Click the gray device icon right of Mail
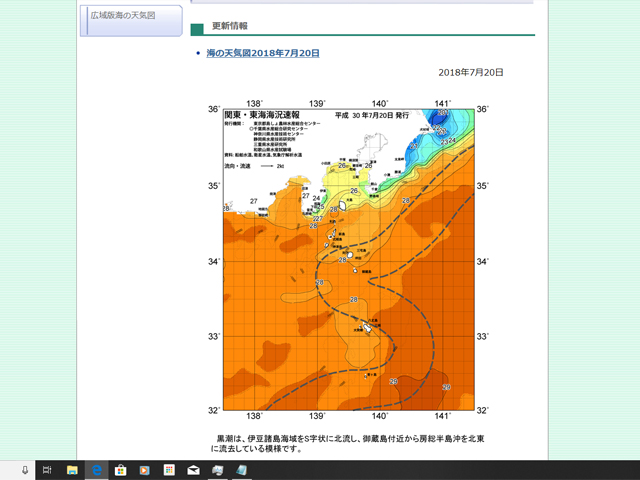The image size is (640, 480). (x=218, y=469)
